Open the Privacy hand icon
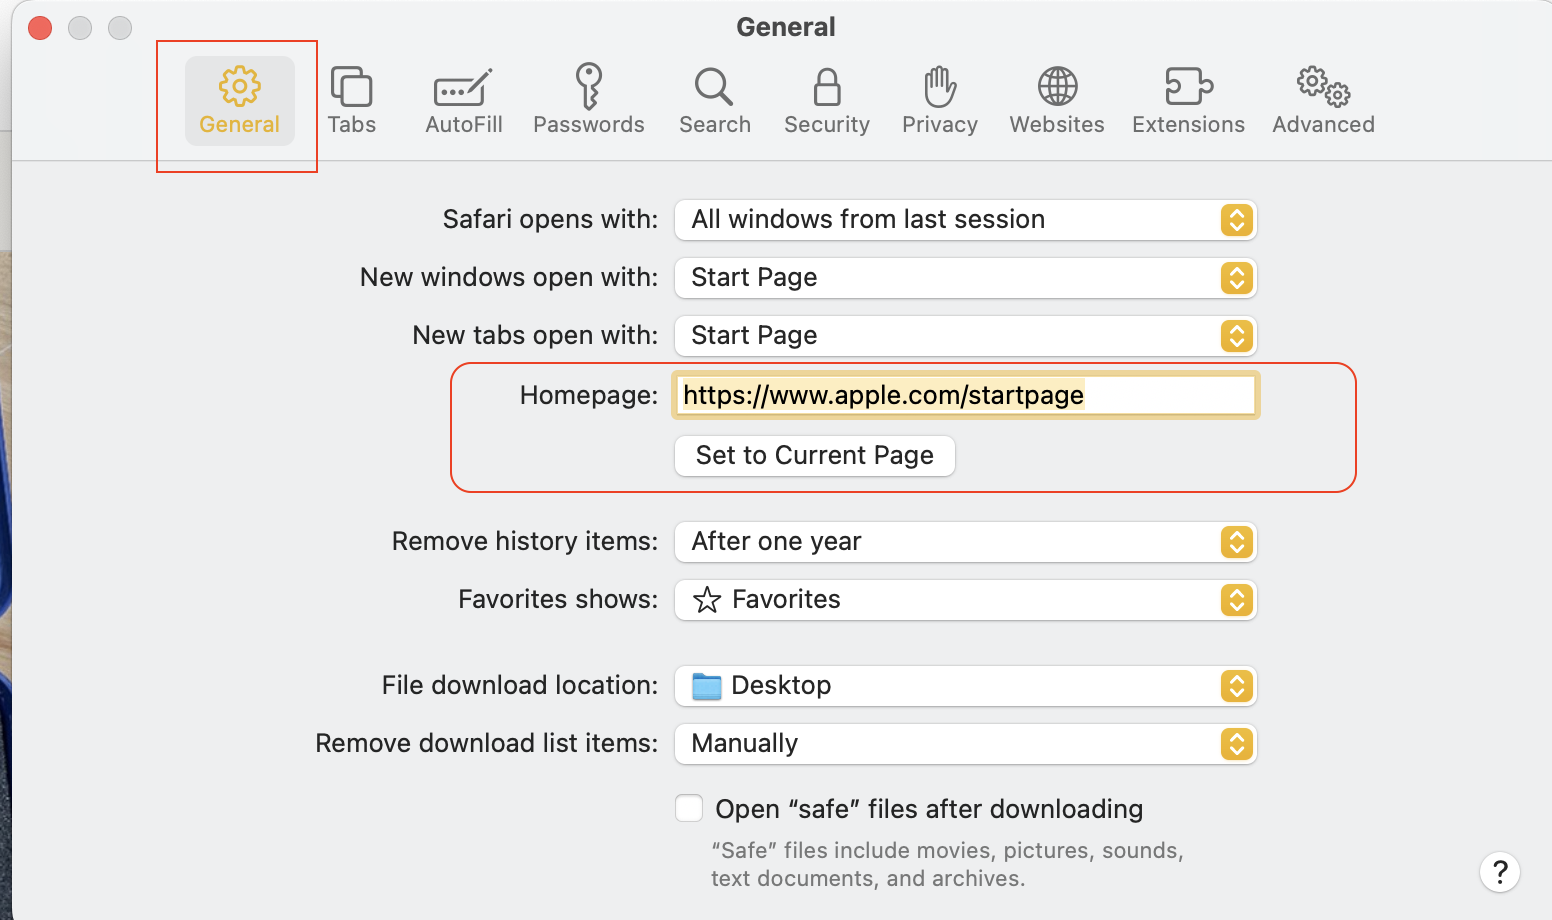 pyautogui.click(x=939, y=100)
